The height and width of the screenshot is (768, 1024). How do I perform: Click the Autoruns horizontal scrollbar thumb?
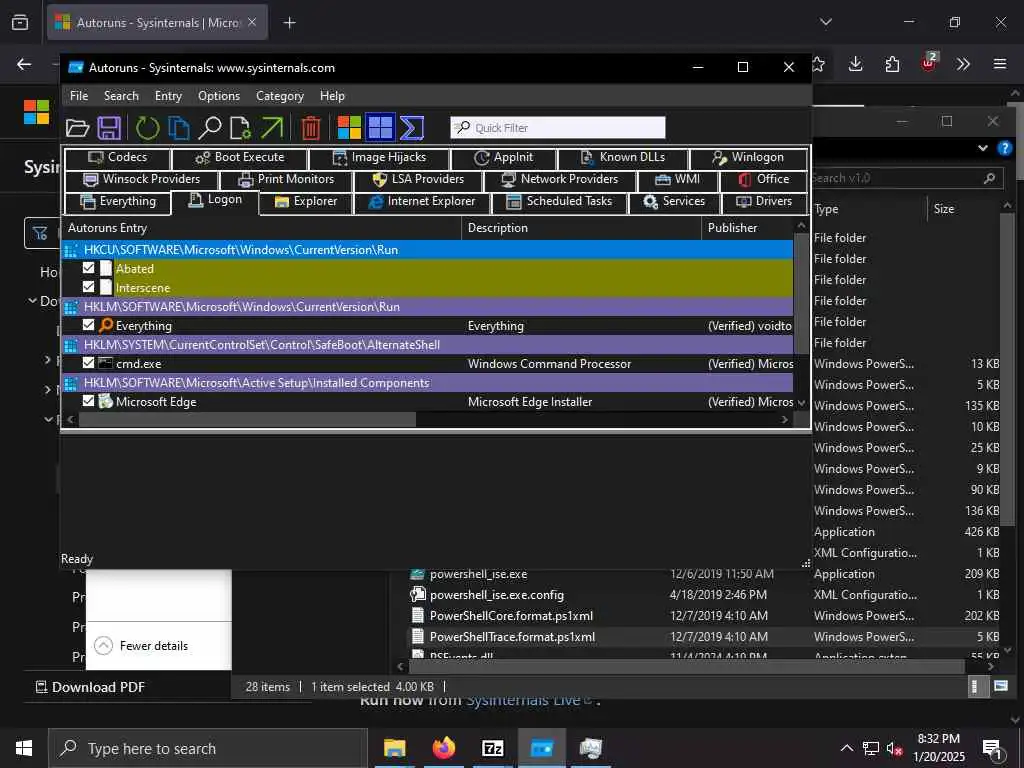point(247,420)
